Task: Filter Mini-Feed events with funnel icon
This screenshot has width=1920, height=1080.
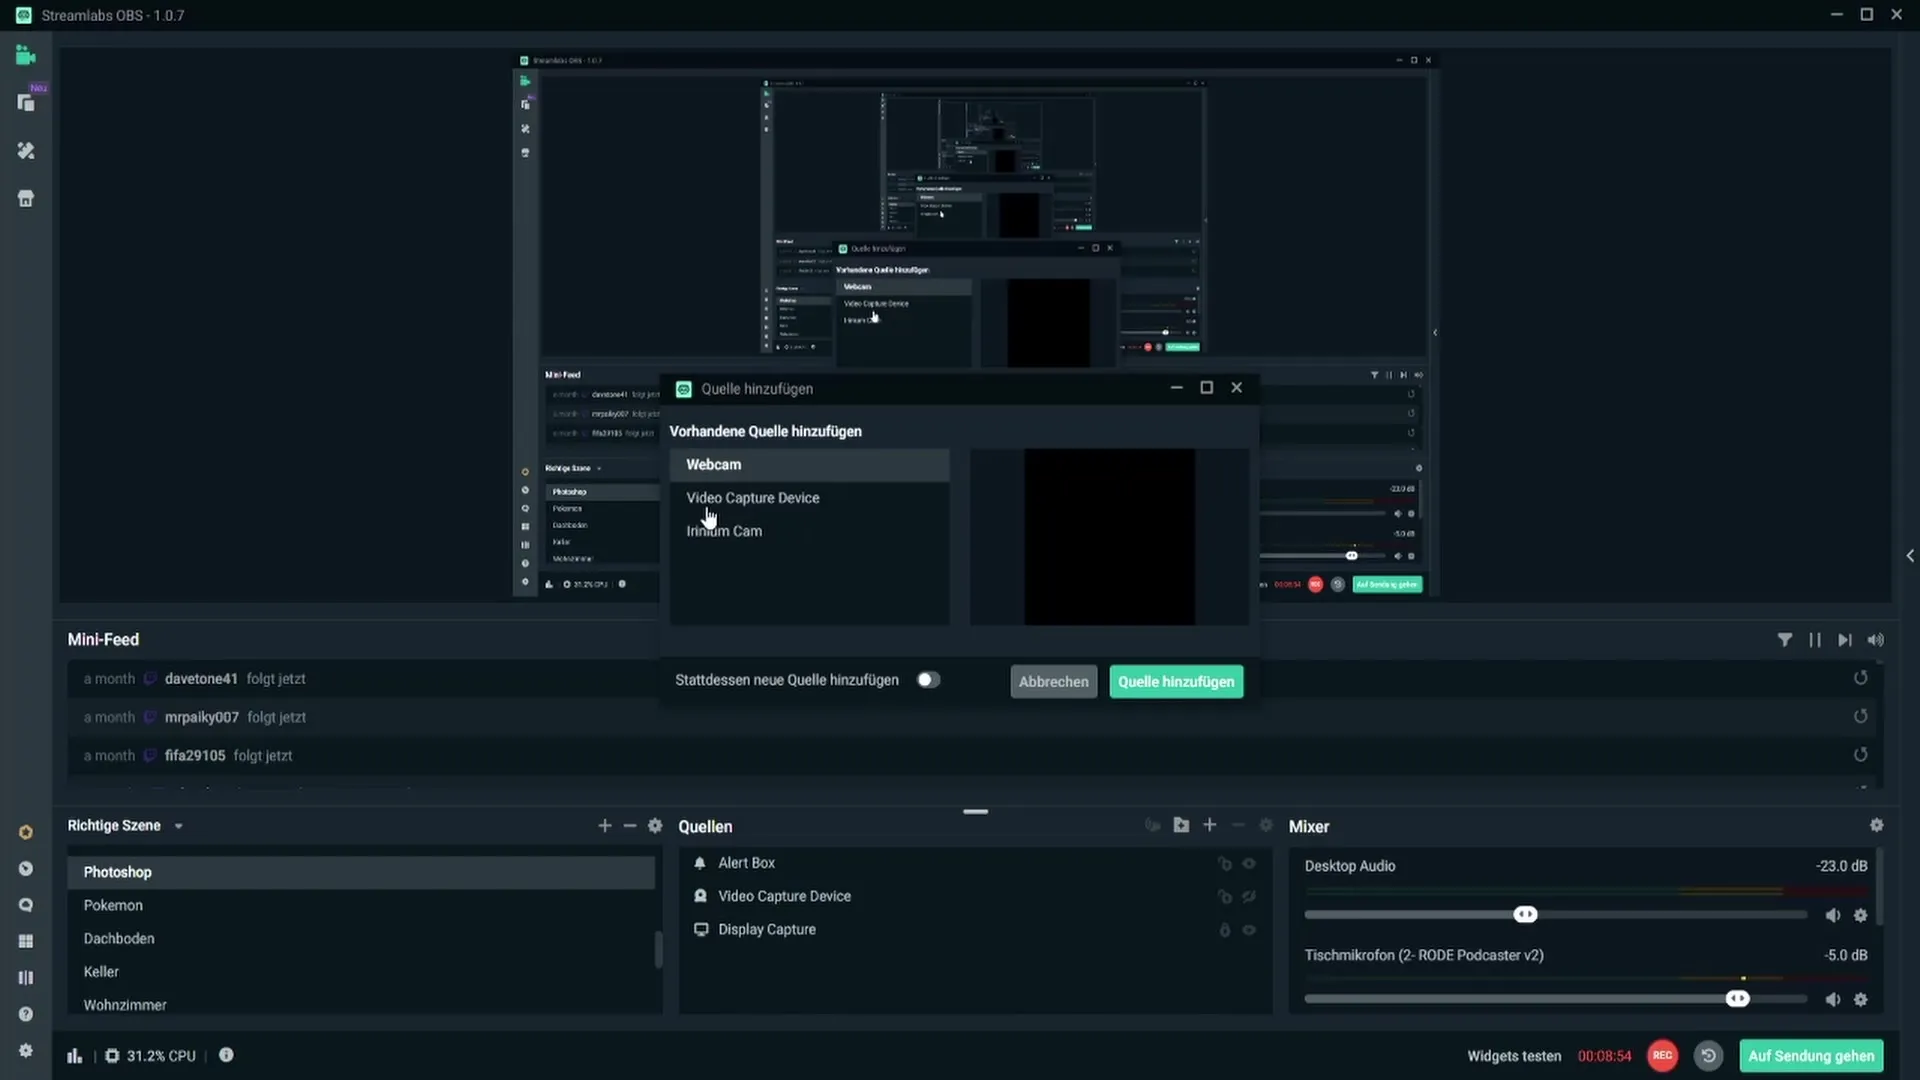Action: coord(1785,640)
